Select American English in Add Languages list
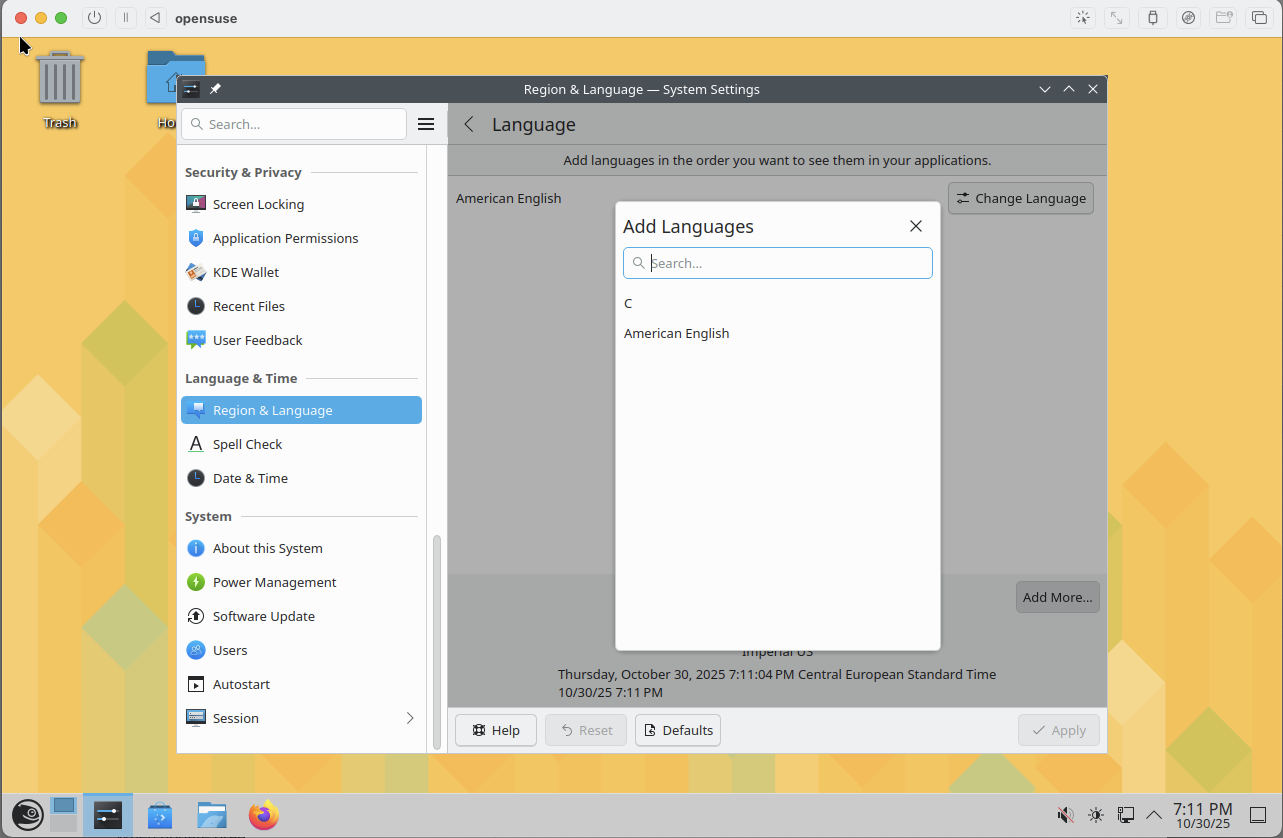Viewport: 1283px width, 838px height. [676, 333]
